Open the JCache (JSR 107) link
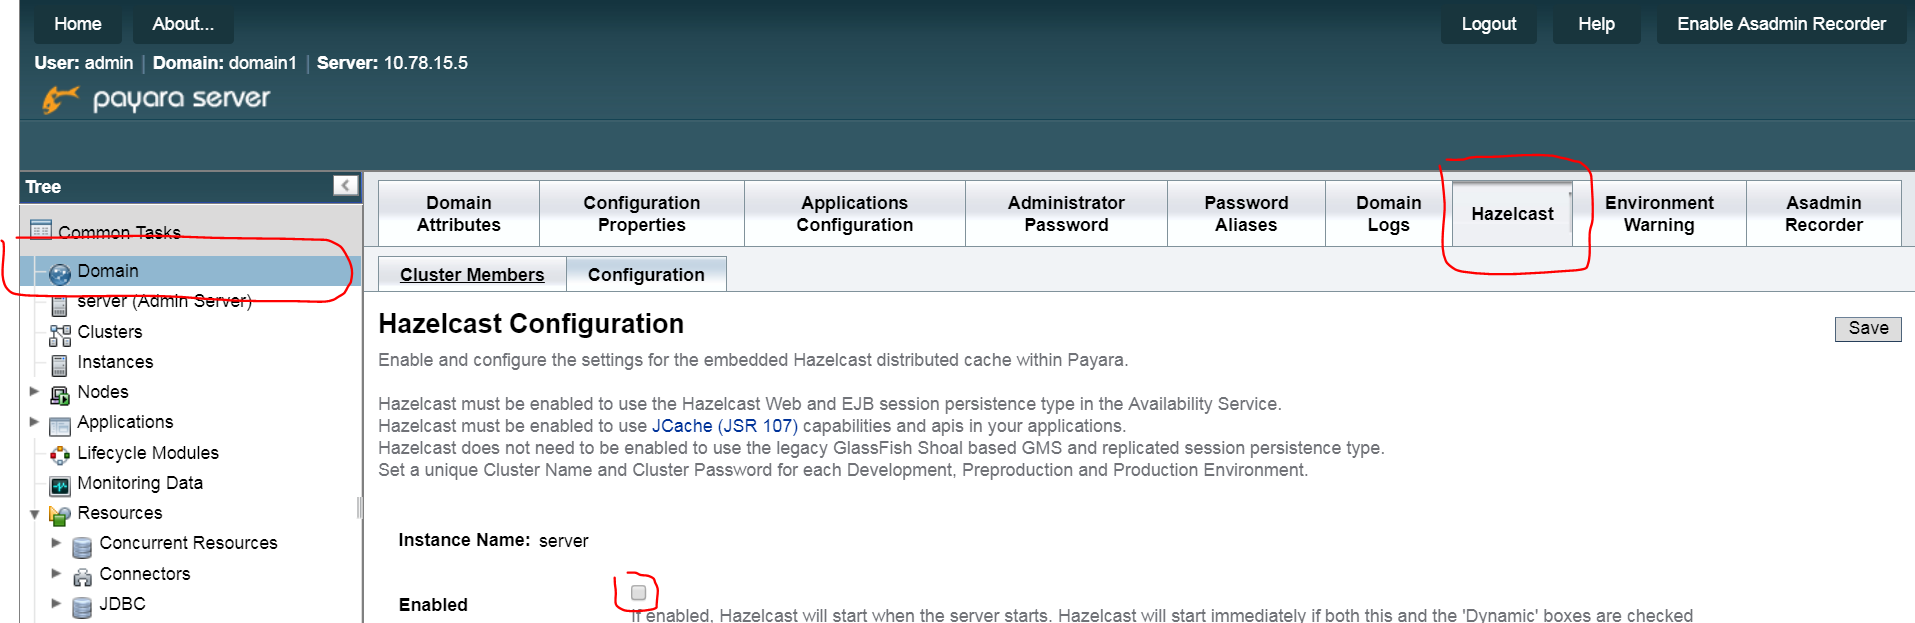Screen dimensions: 1915x623 pos(725,426)
